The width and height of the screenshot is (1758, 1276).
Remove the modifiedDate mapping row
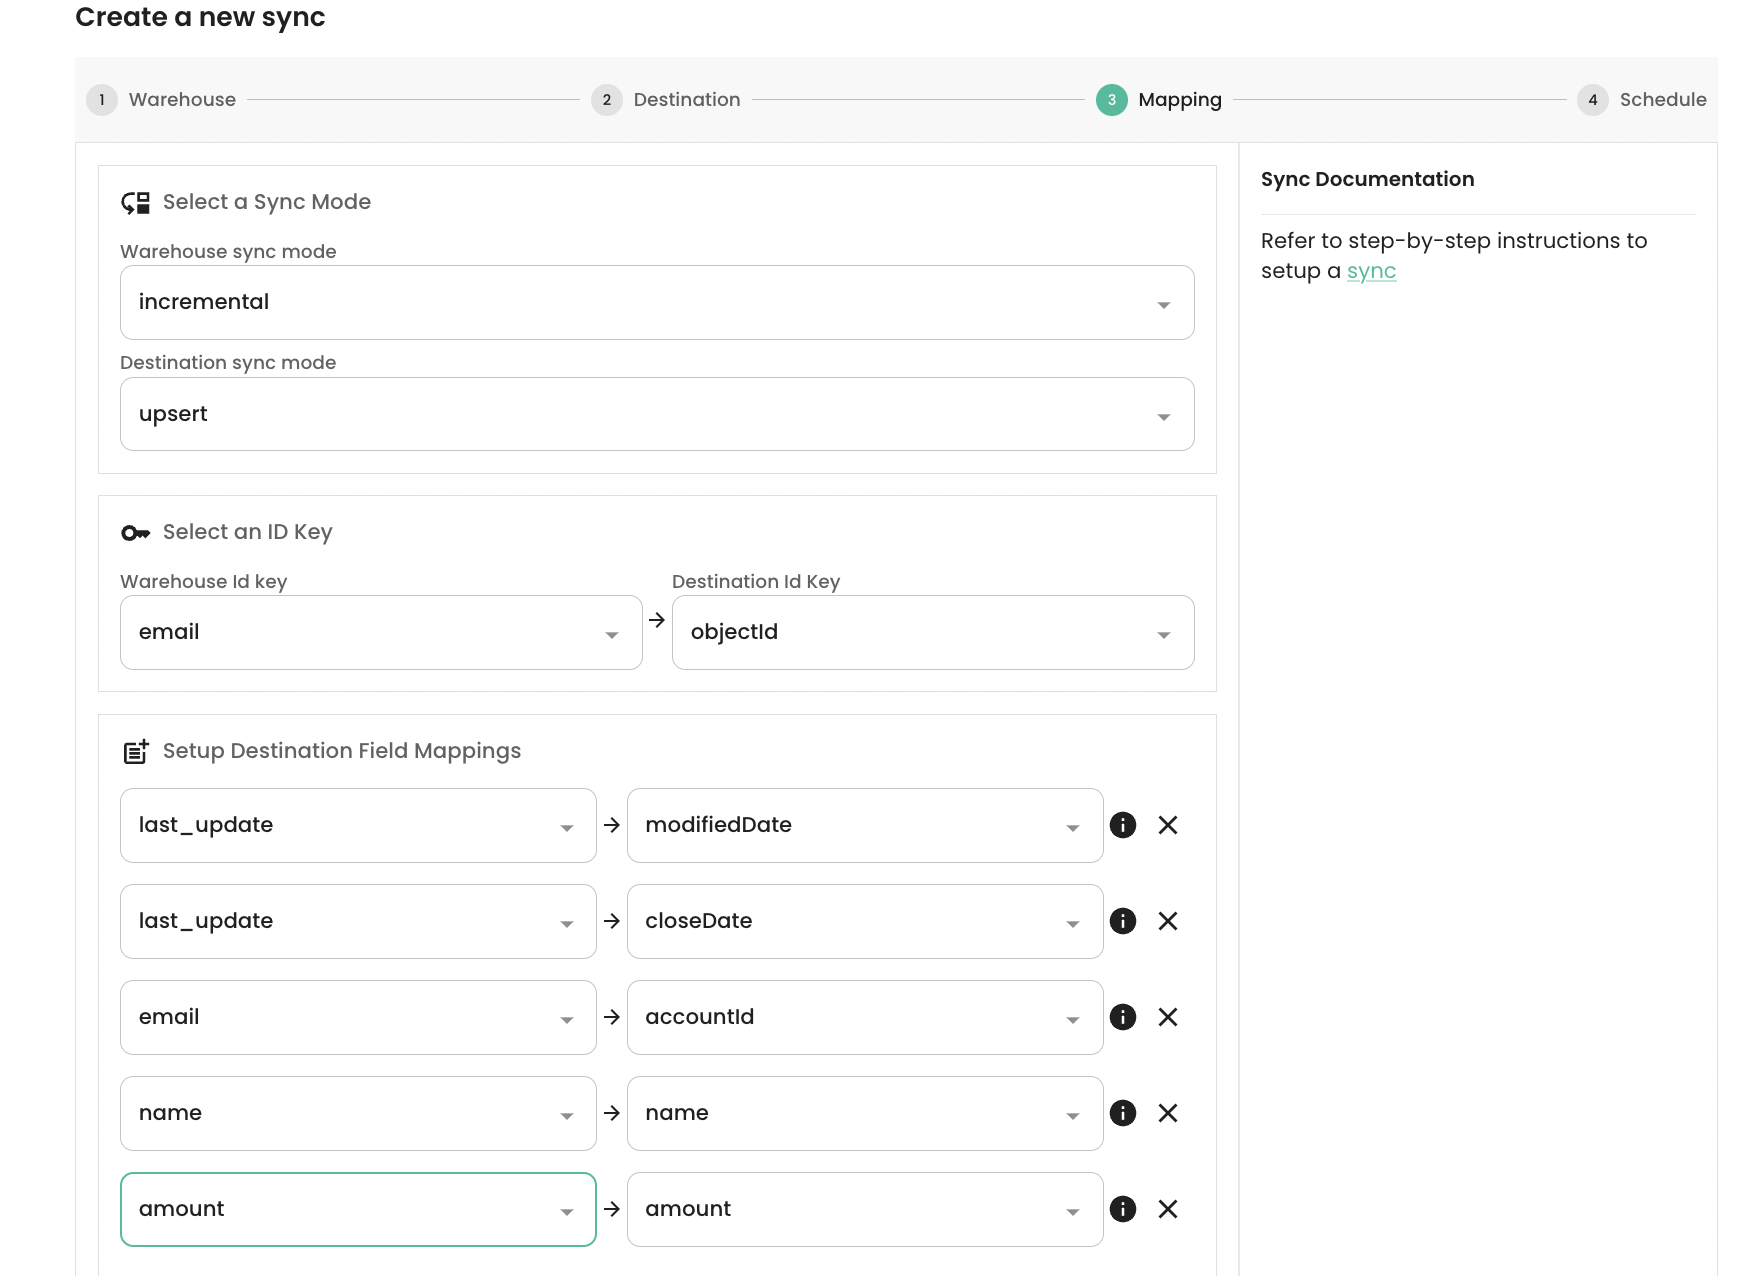click(x=1167, y=825)
